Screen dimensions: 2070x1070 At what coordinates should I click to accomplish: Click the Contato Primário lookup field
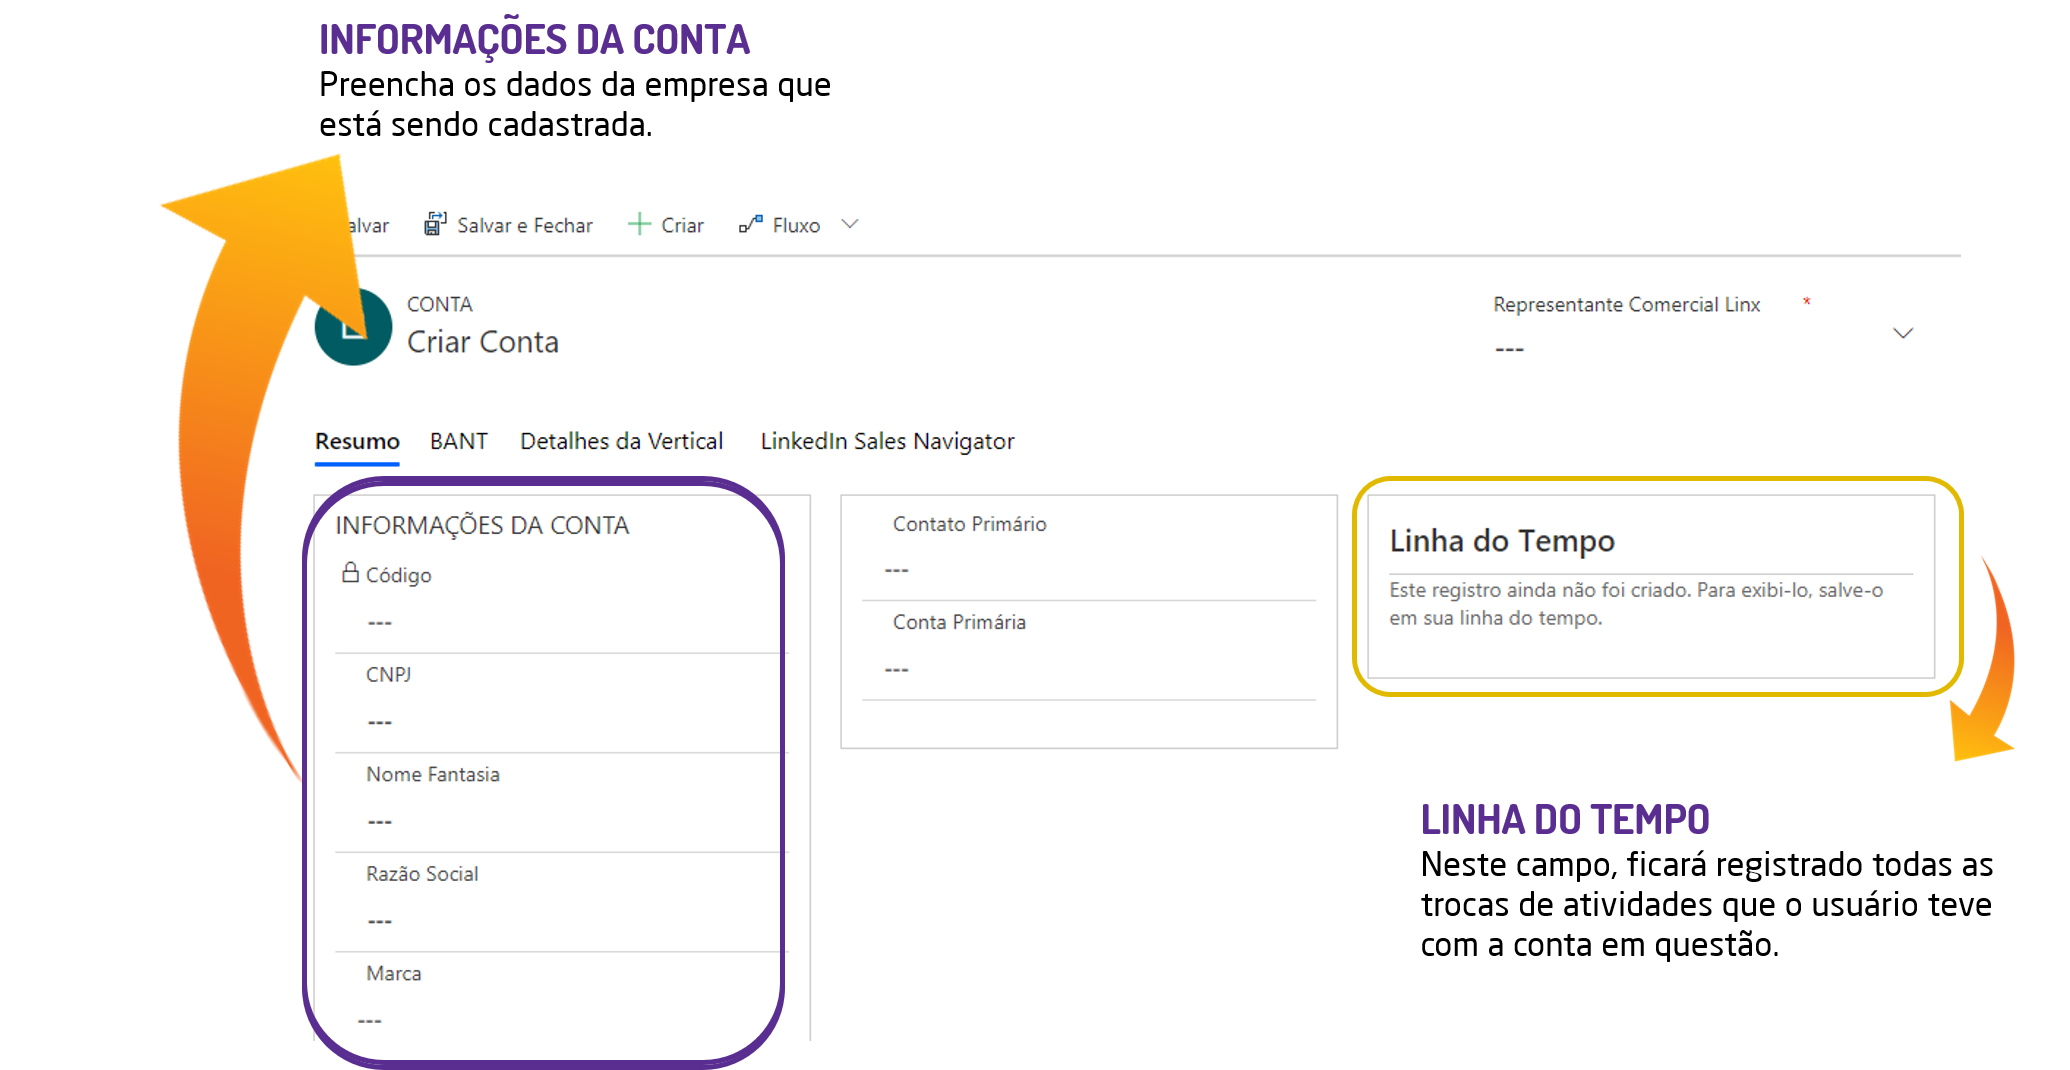[1088, 570]
